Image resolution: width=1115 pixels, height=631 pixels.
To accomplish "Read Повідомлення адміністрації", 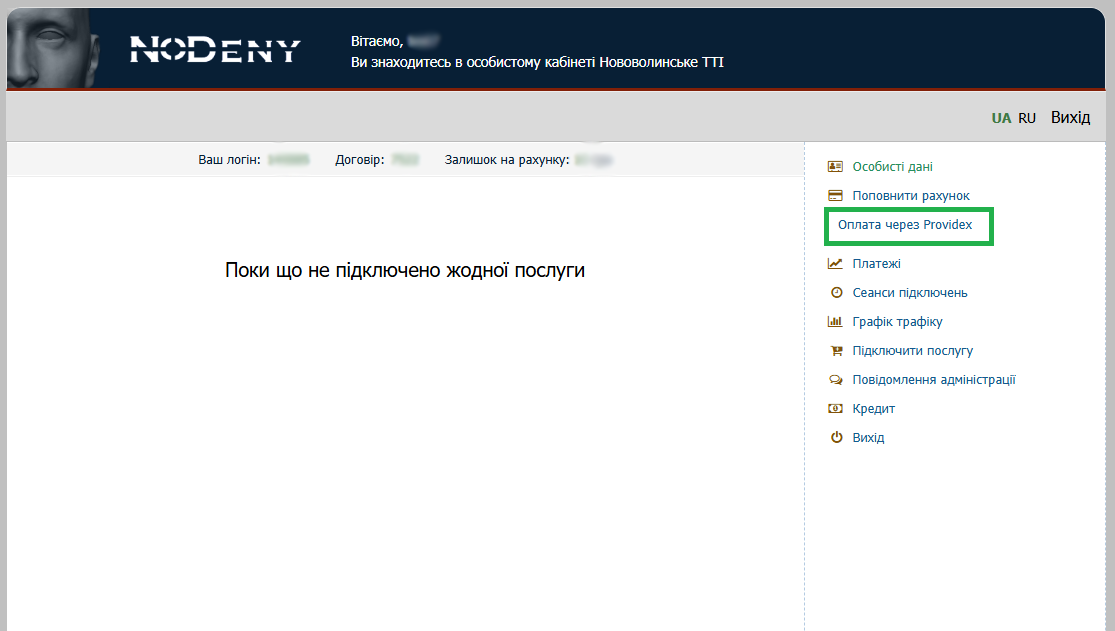I will [x=934, y=380].
